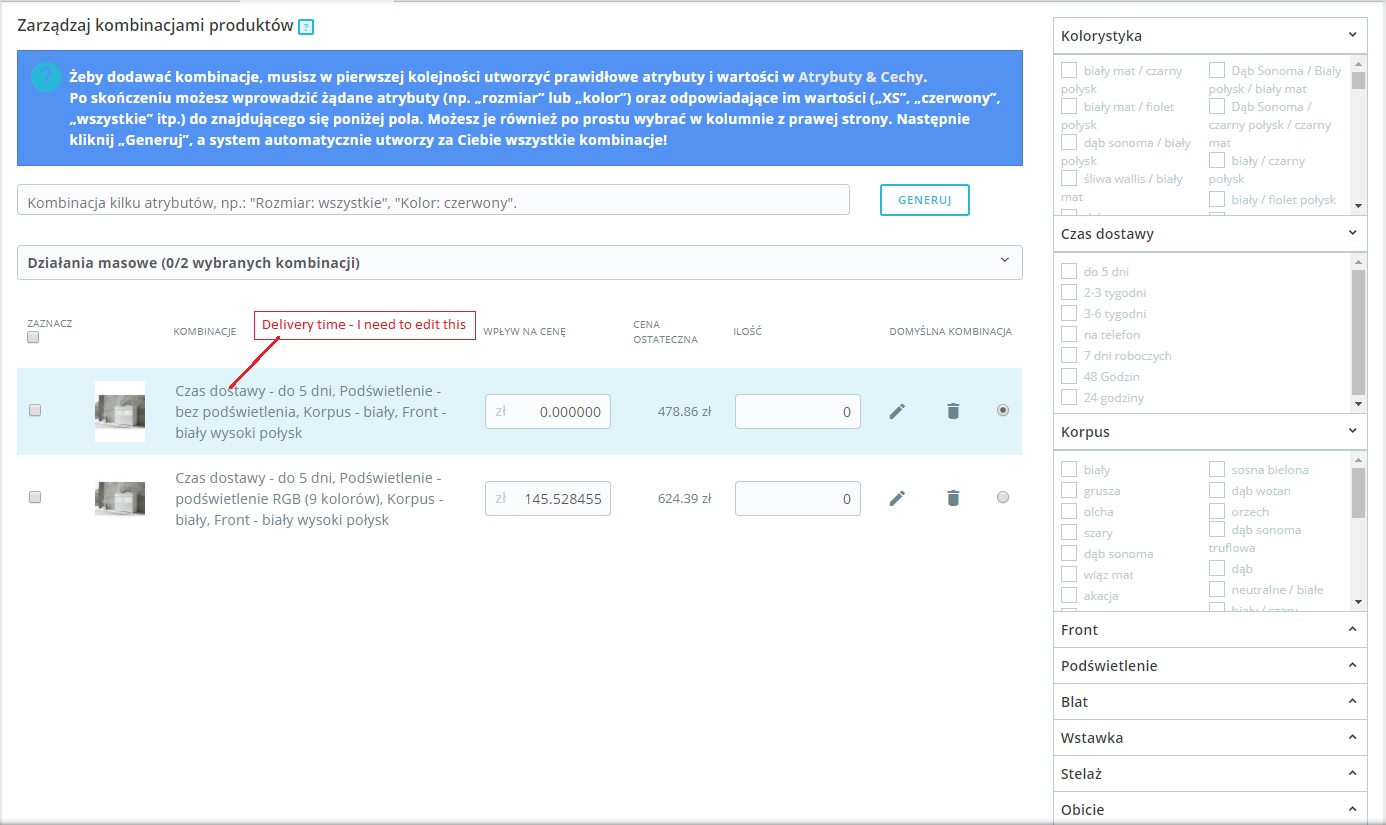Check 'na telefon' delivery time option
This screenshot has height=825, width=1386.
click(1069, 334)
